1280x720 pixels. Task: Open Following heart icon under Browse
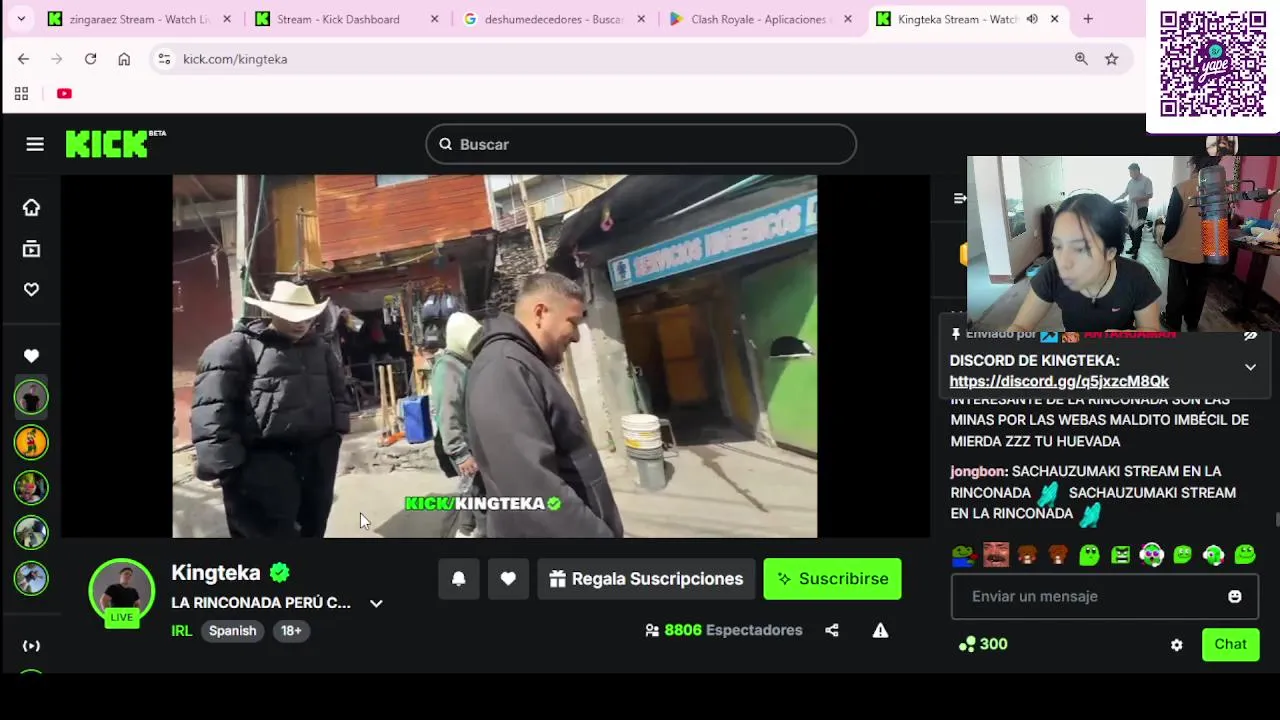click(31, 289)
